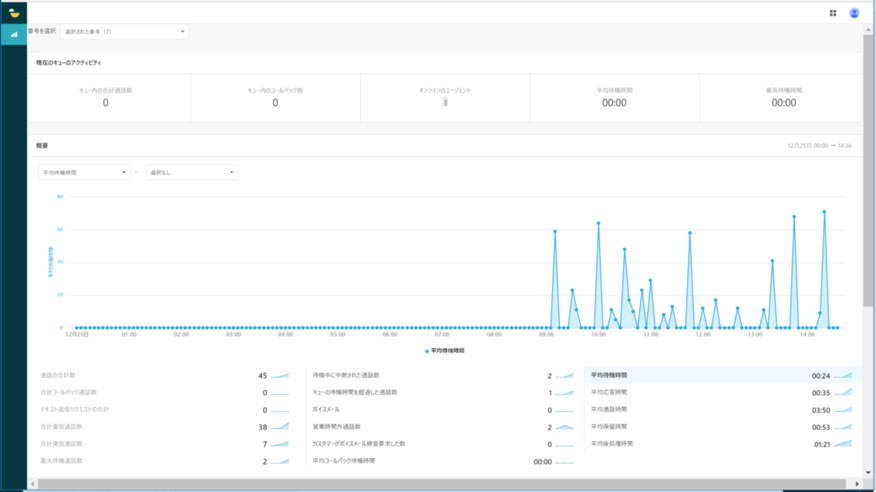Click the 12月25日 date range at top right

(819, 145)
